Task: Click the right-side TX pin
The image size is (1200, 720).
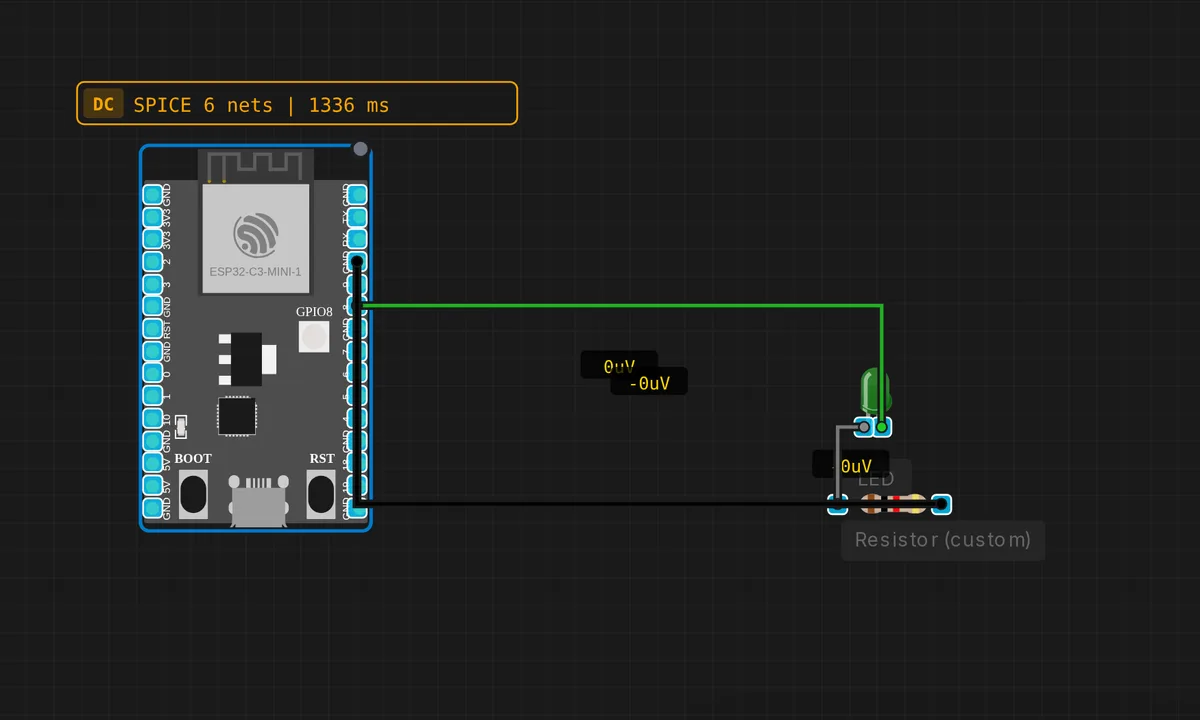Action: 357,216
